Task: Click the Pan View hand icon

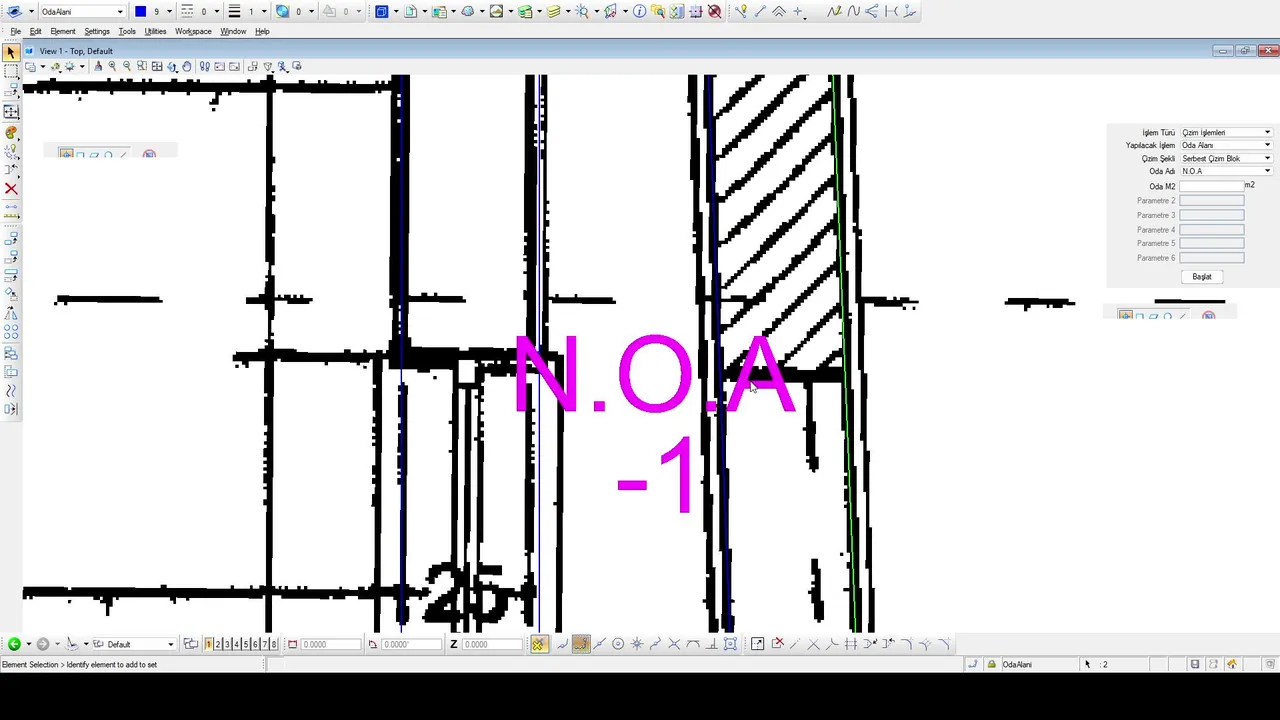Action: (x=186, y=66)
